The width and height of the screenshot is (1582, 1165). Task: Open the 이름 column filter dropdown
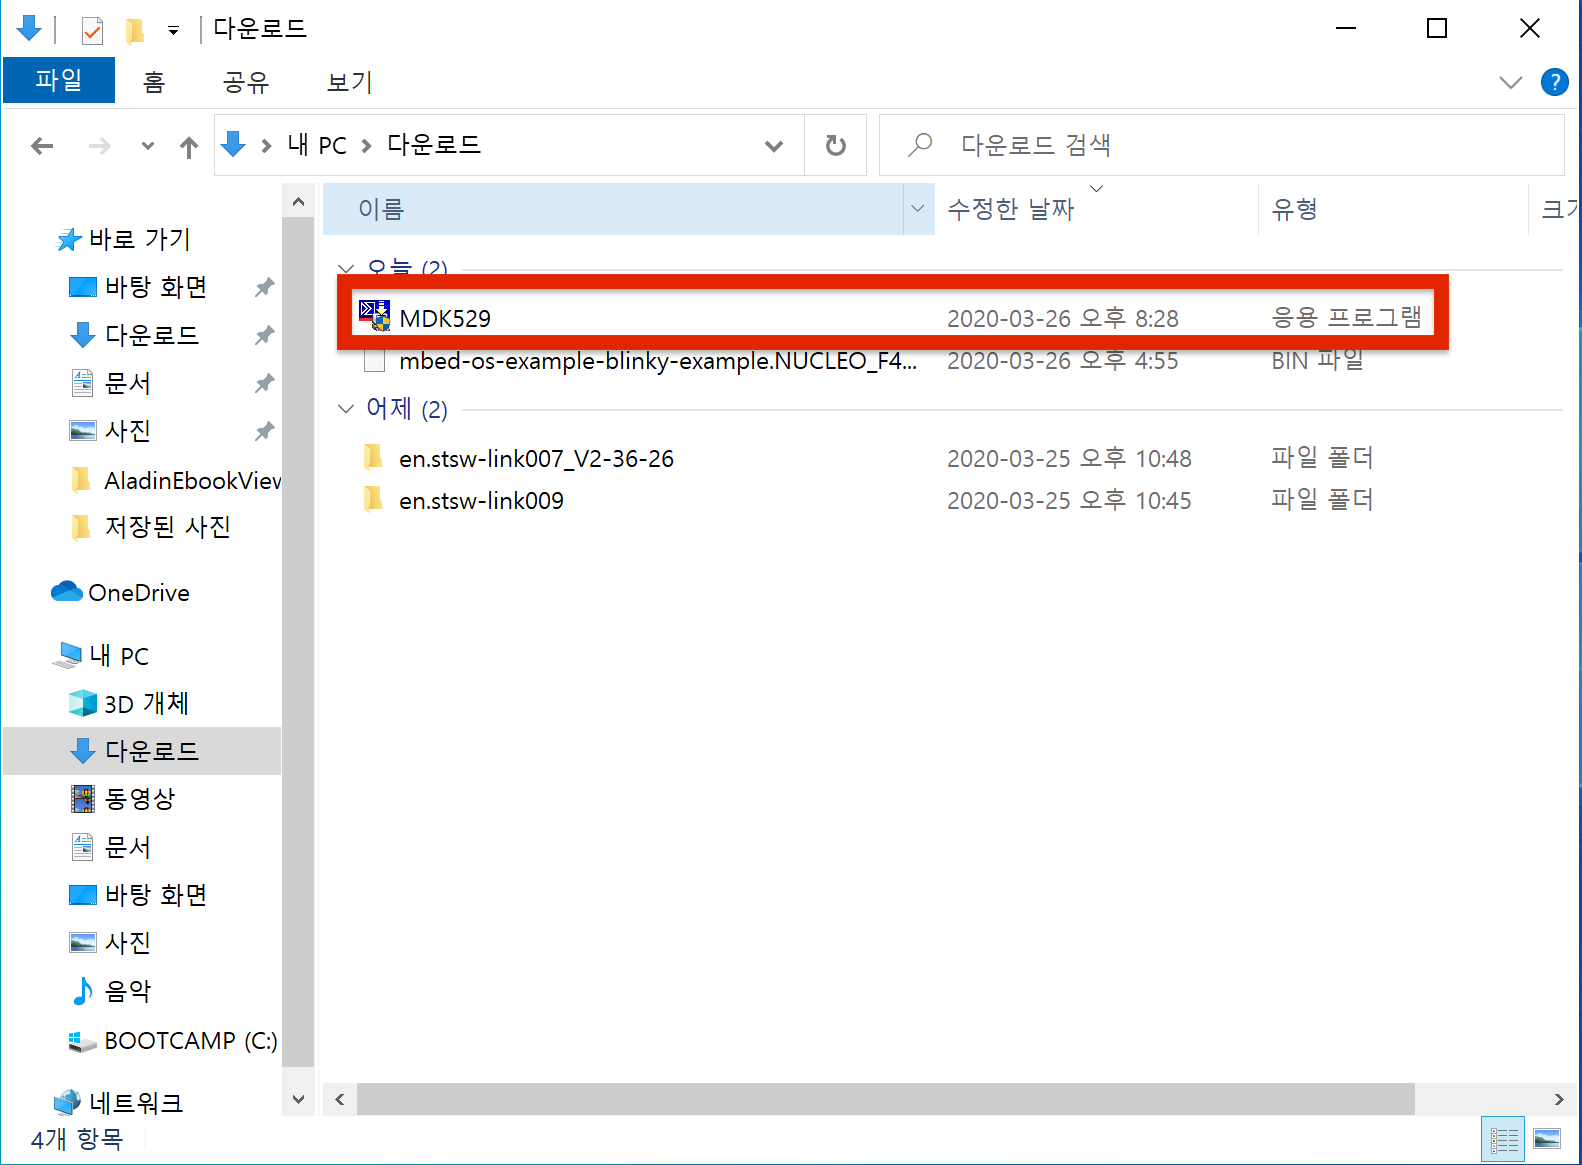point(917,209)
